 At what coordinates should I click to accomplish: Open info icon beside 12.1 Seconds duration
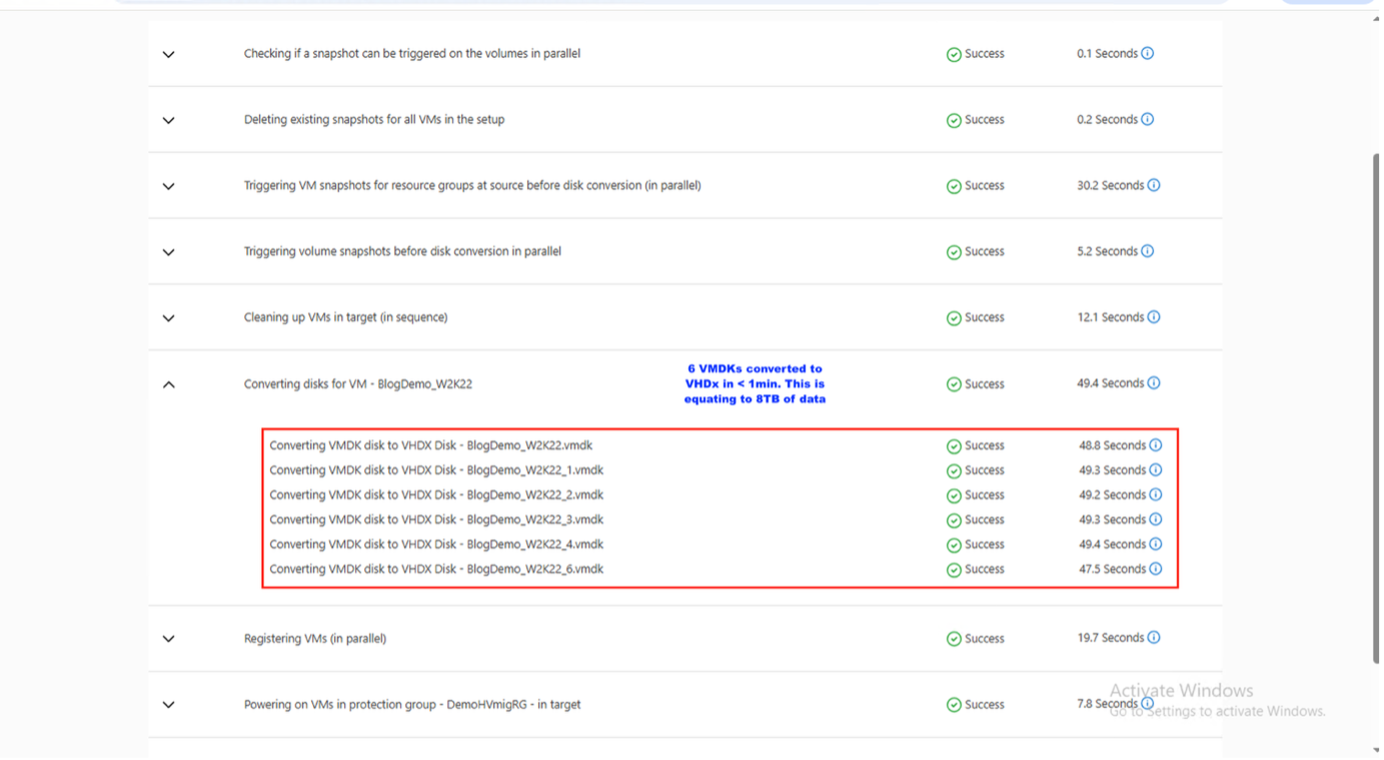(1154, 317)
